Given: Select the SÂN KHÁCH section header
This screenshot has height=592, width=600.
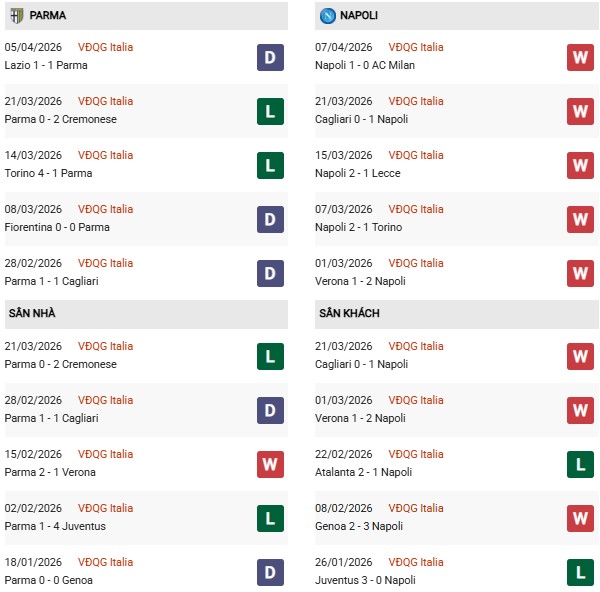Looking at the screenshot, I should (x=349, y=314).
